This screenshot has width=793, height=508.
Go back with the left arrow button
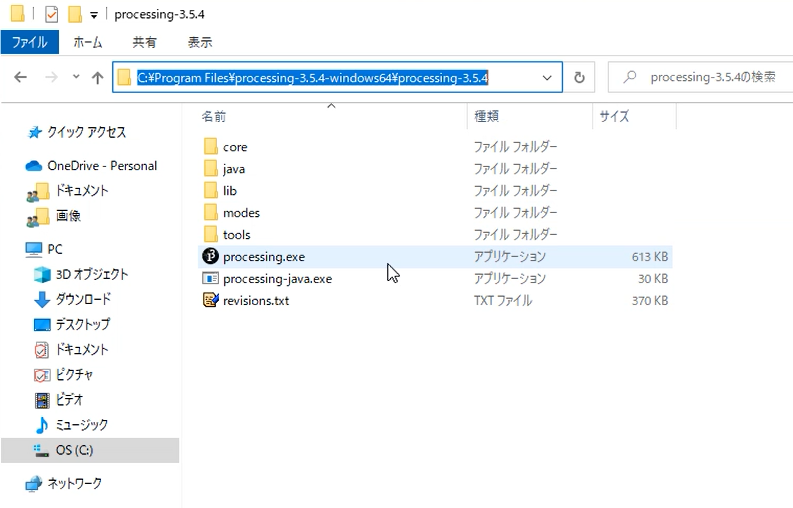[x=21, y=77]
